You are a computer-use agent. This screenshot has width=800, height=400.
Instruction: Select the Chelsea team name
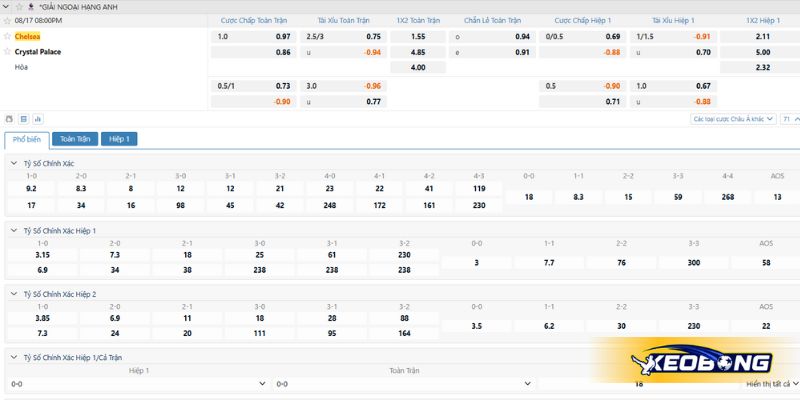click(x=27, y=36)
